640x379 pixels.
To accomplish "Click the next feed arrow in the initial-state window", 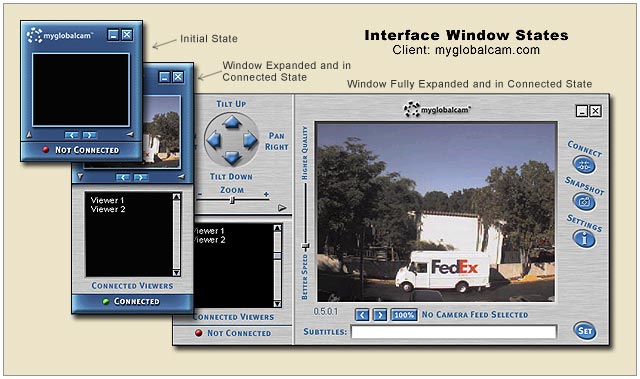I will point(89,135).
